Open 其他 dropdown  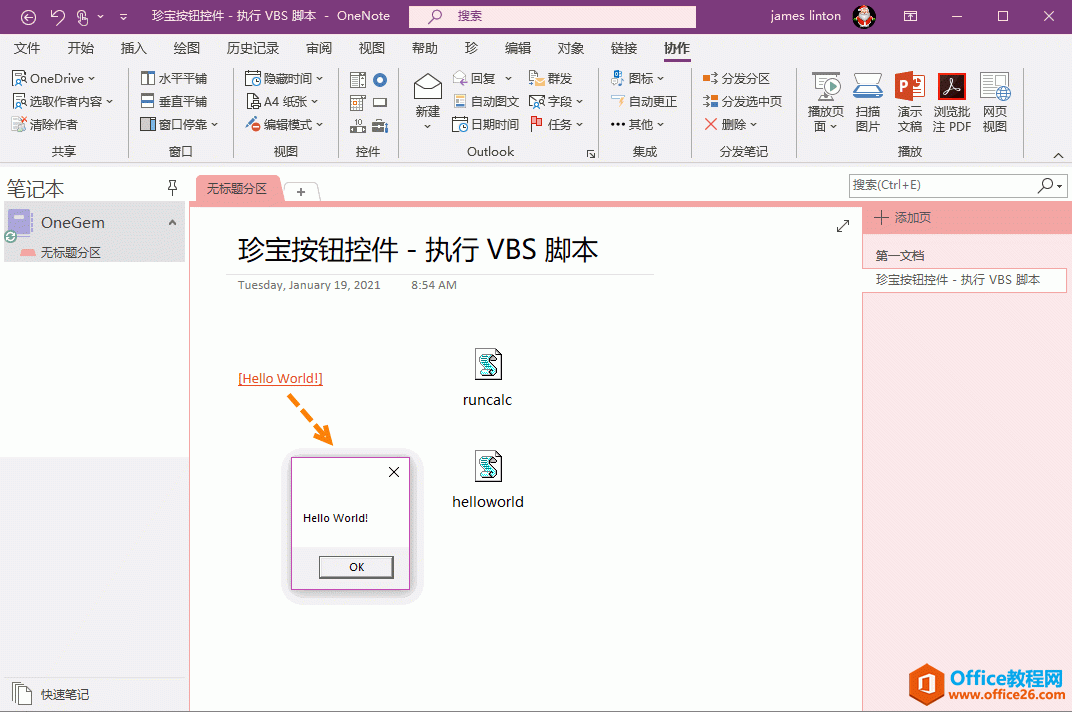(637, 124)
